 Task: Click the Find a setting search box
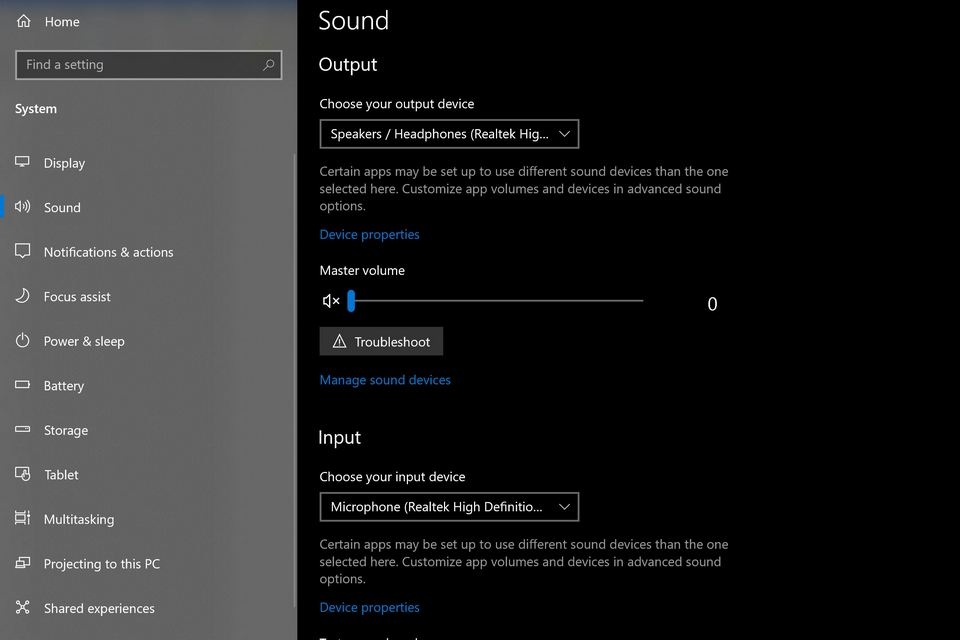coord(140,65)
